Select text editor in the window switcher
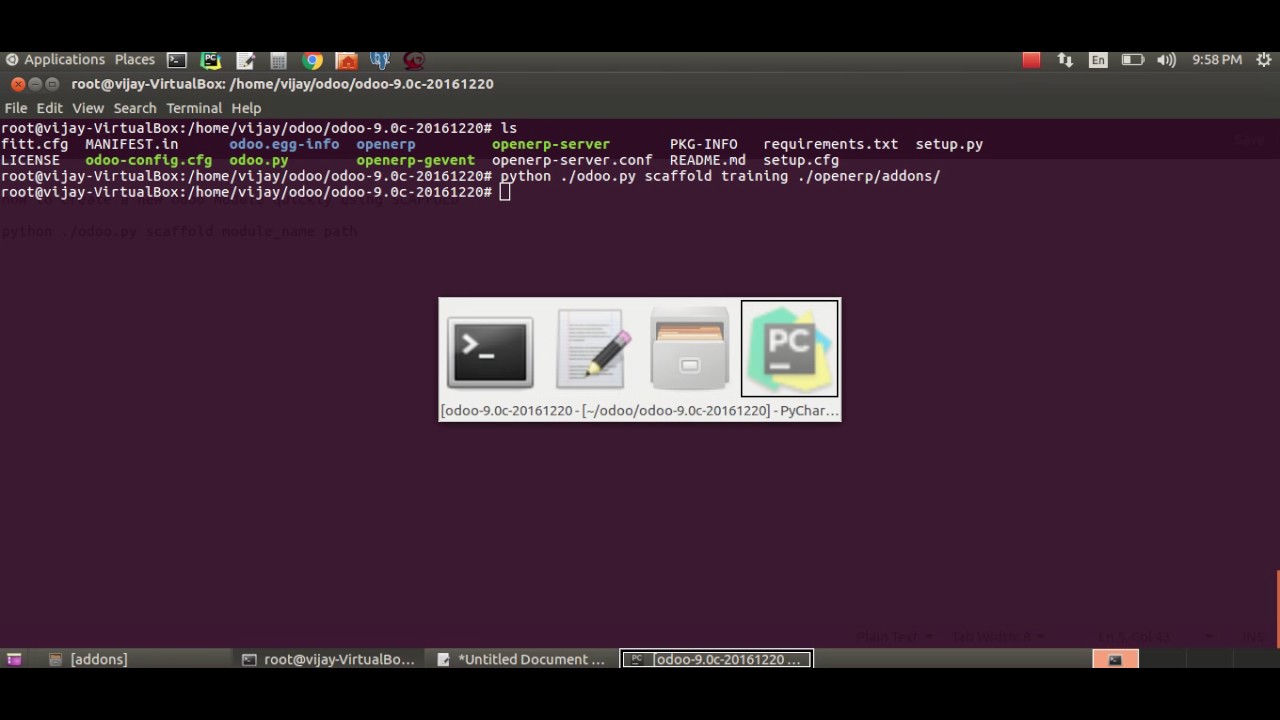 pyautogui.click(x=591, y=349)
